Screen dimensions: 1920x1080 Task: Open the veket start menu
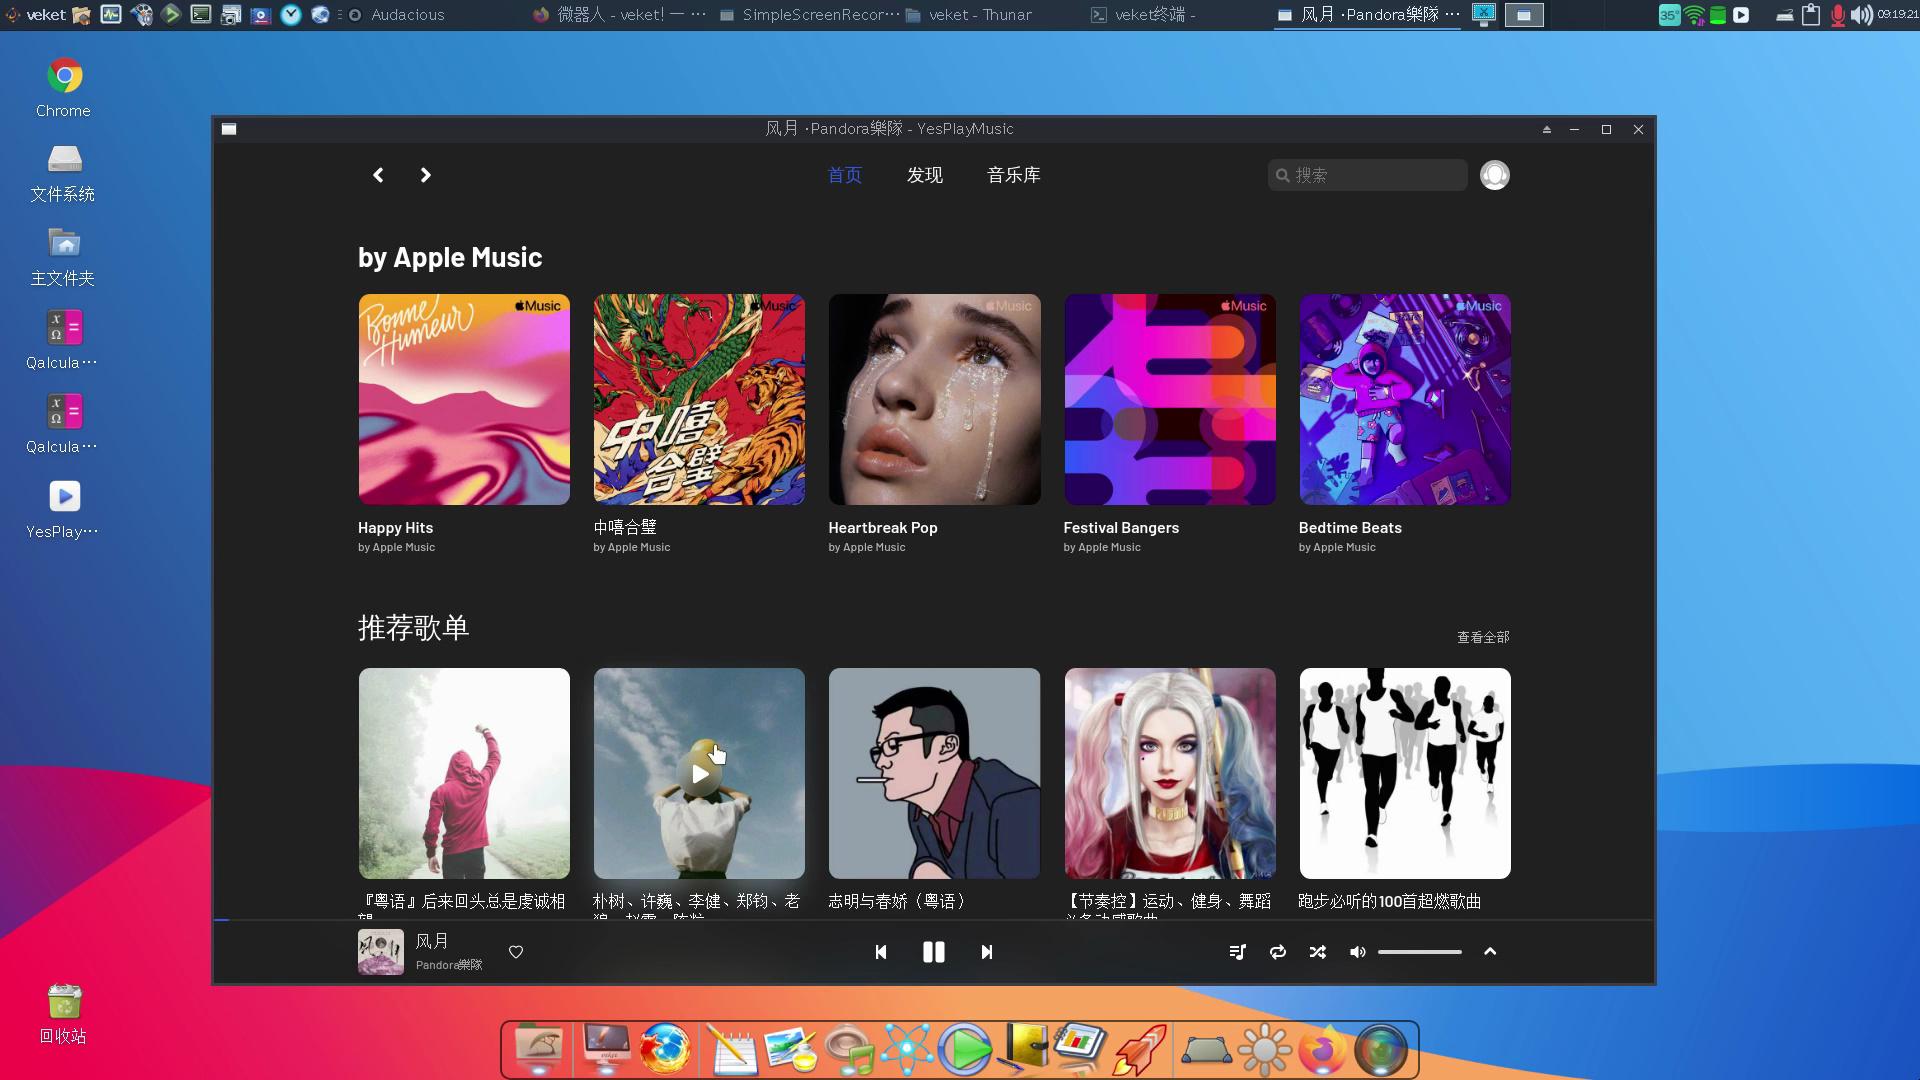pos(35,15)
